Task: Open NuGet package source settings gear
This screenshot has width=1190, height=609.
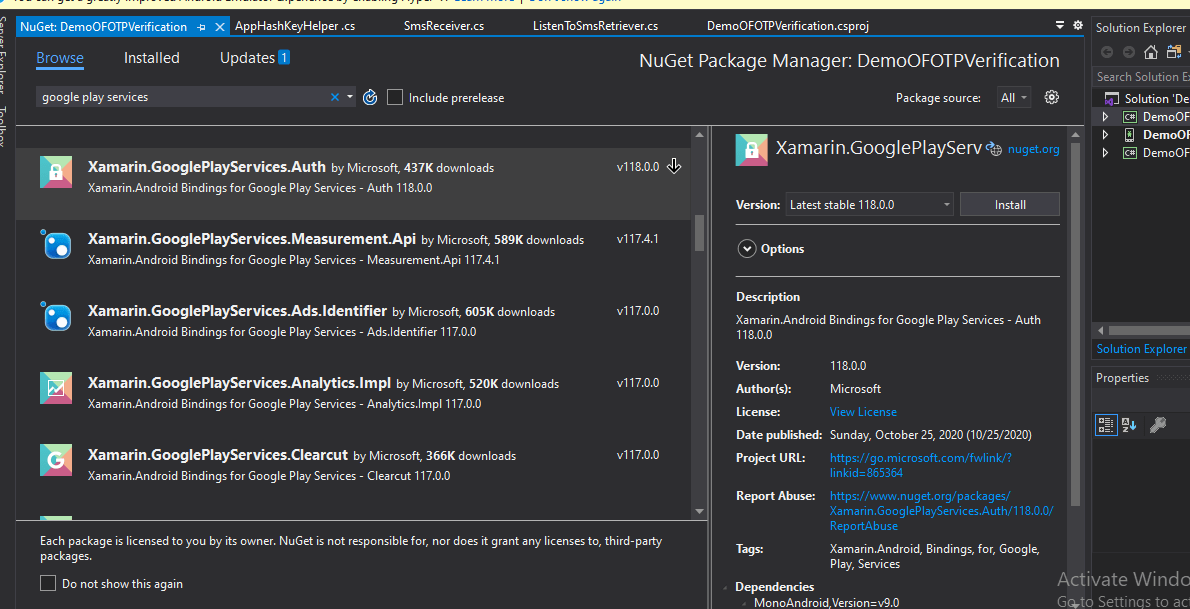Action: pos(1051,97)
